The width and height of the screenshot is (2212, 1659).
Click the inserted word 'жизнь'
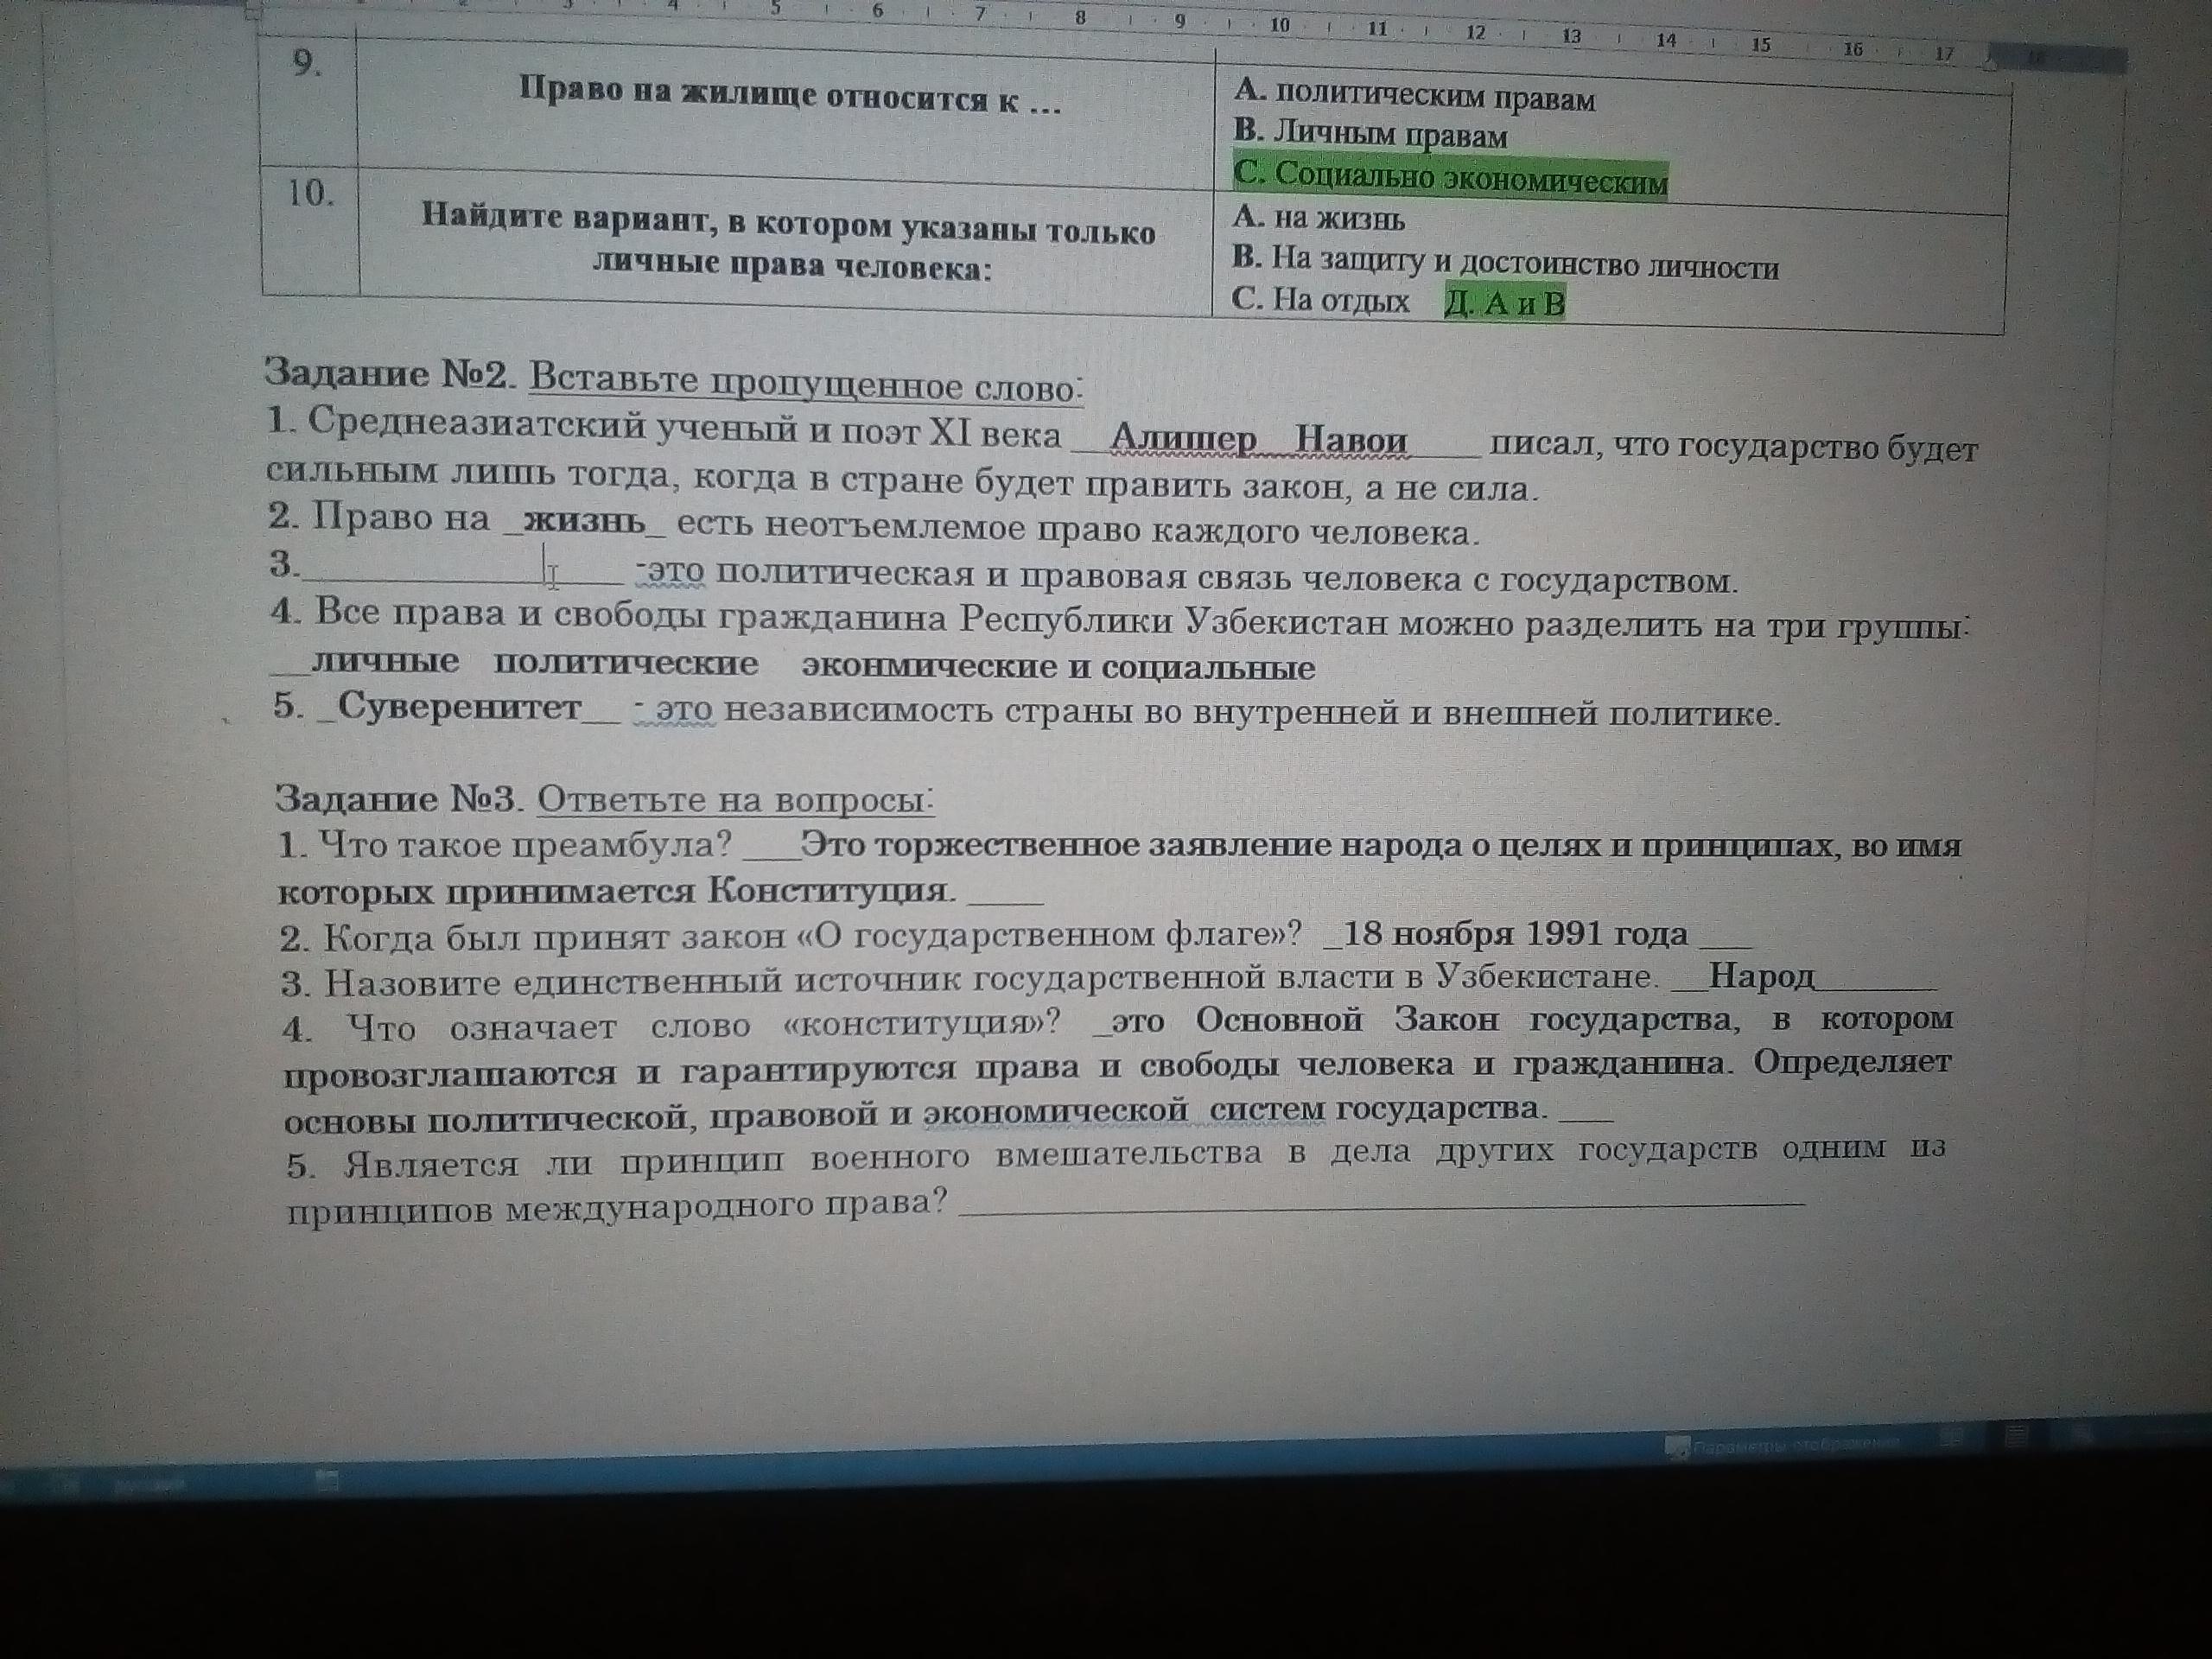tap(586, 522)
